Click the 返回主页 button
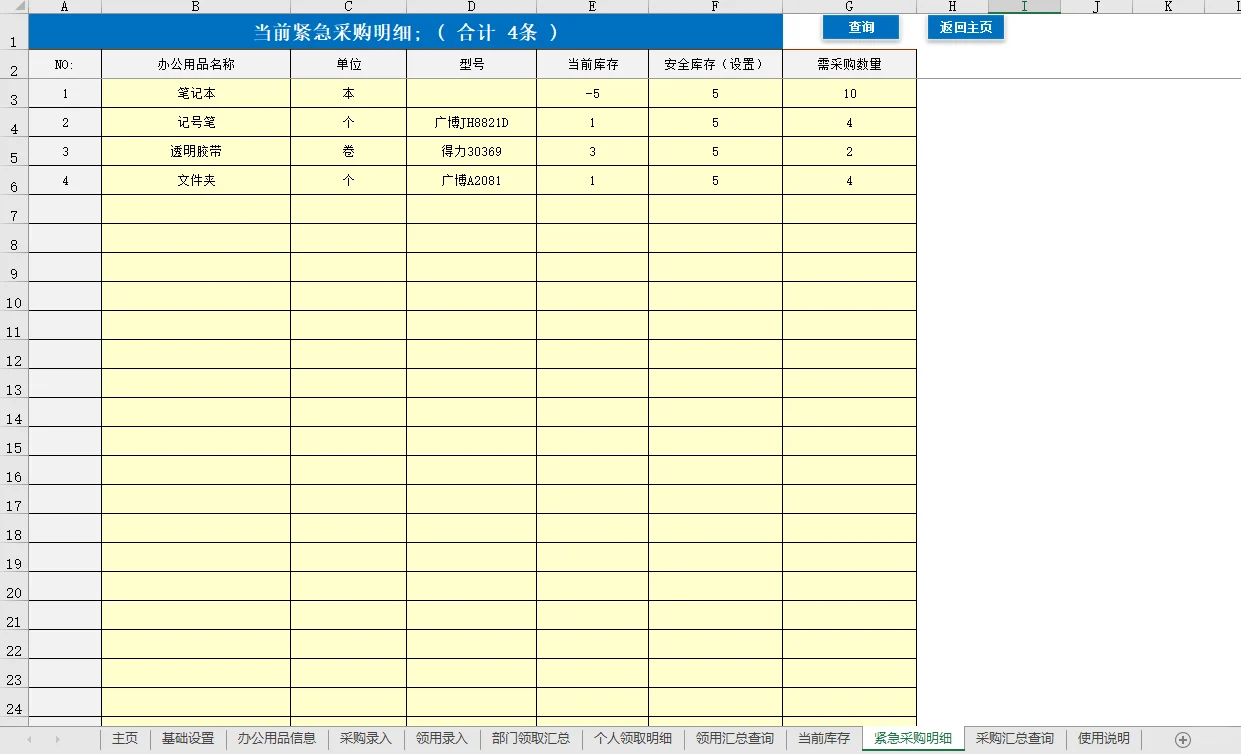The image size is (1241, 754). tap(965, 28)
